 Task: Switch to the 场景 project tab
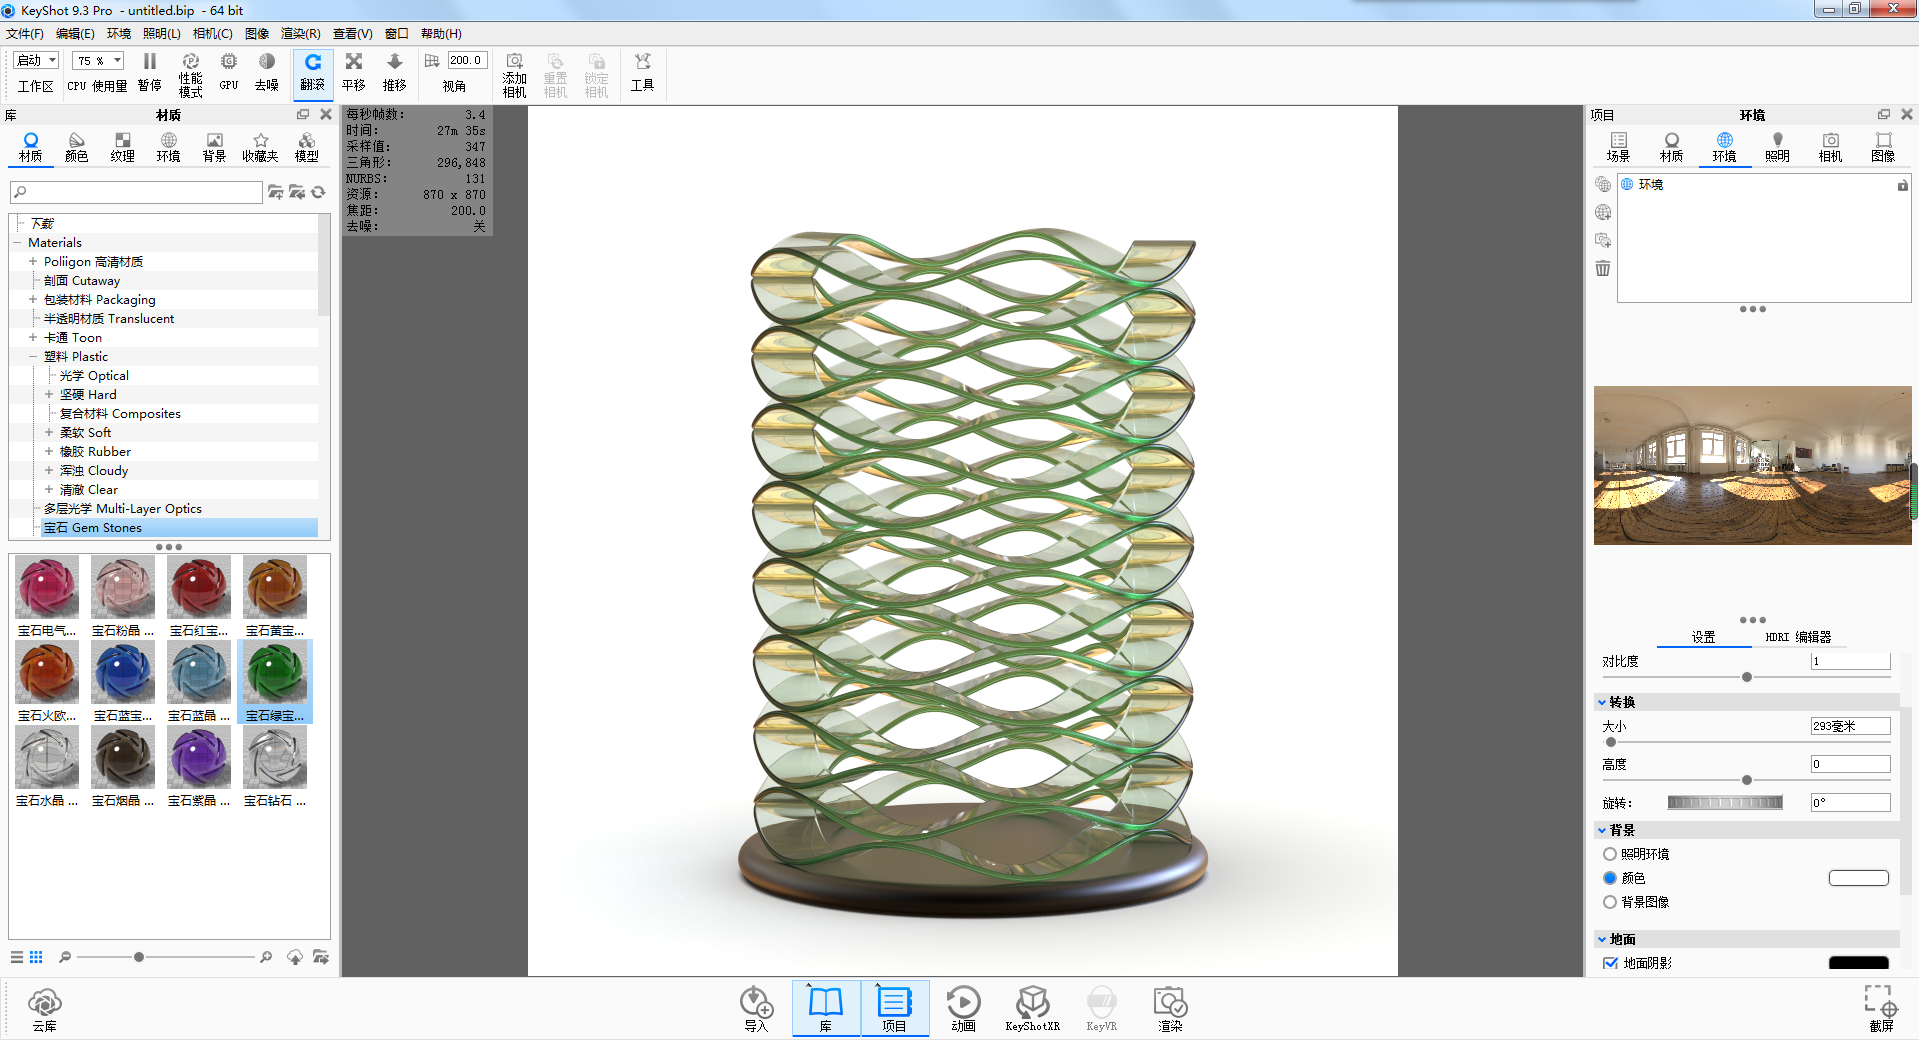pyautogui.click(x=1618, y=147)
